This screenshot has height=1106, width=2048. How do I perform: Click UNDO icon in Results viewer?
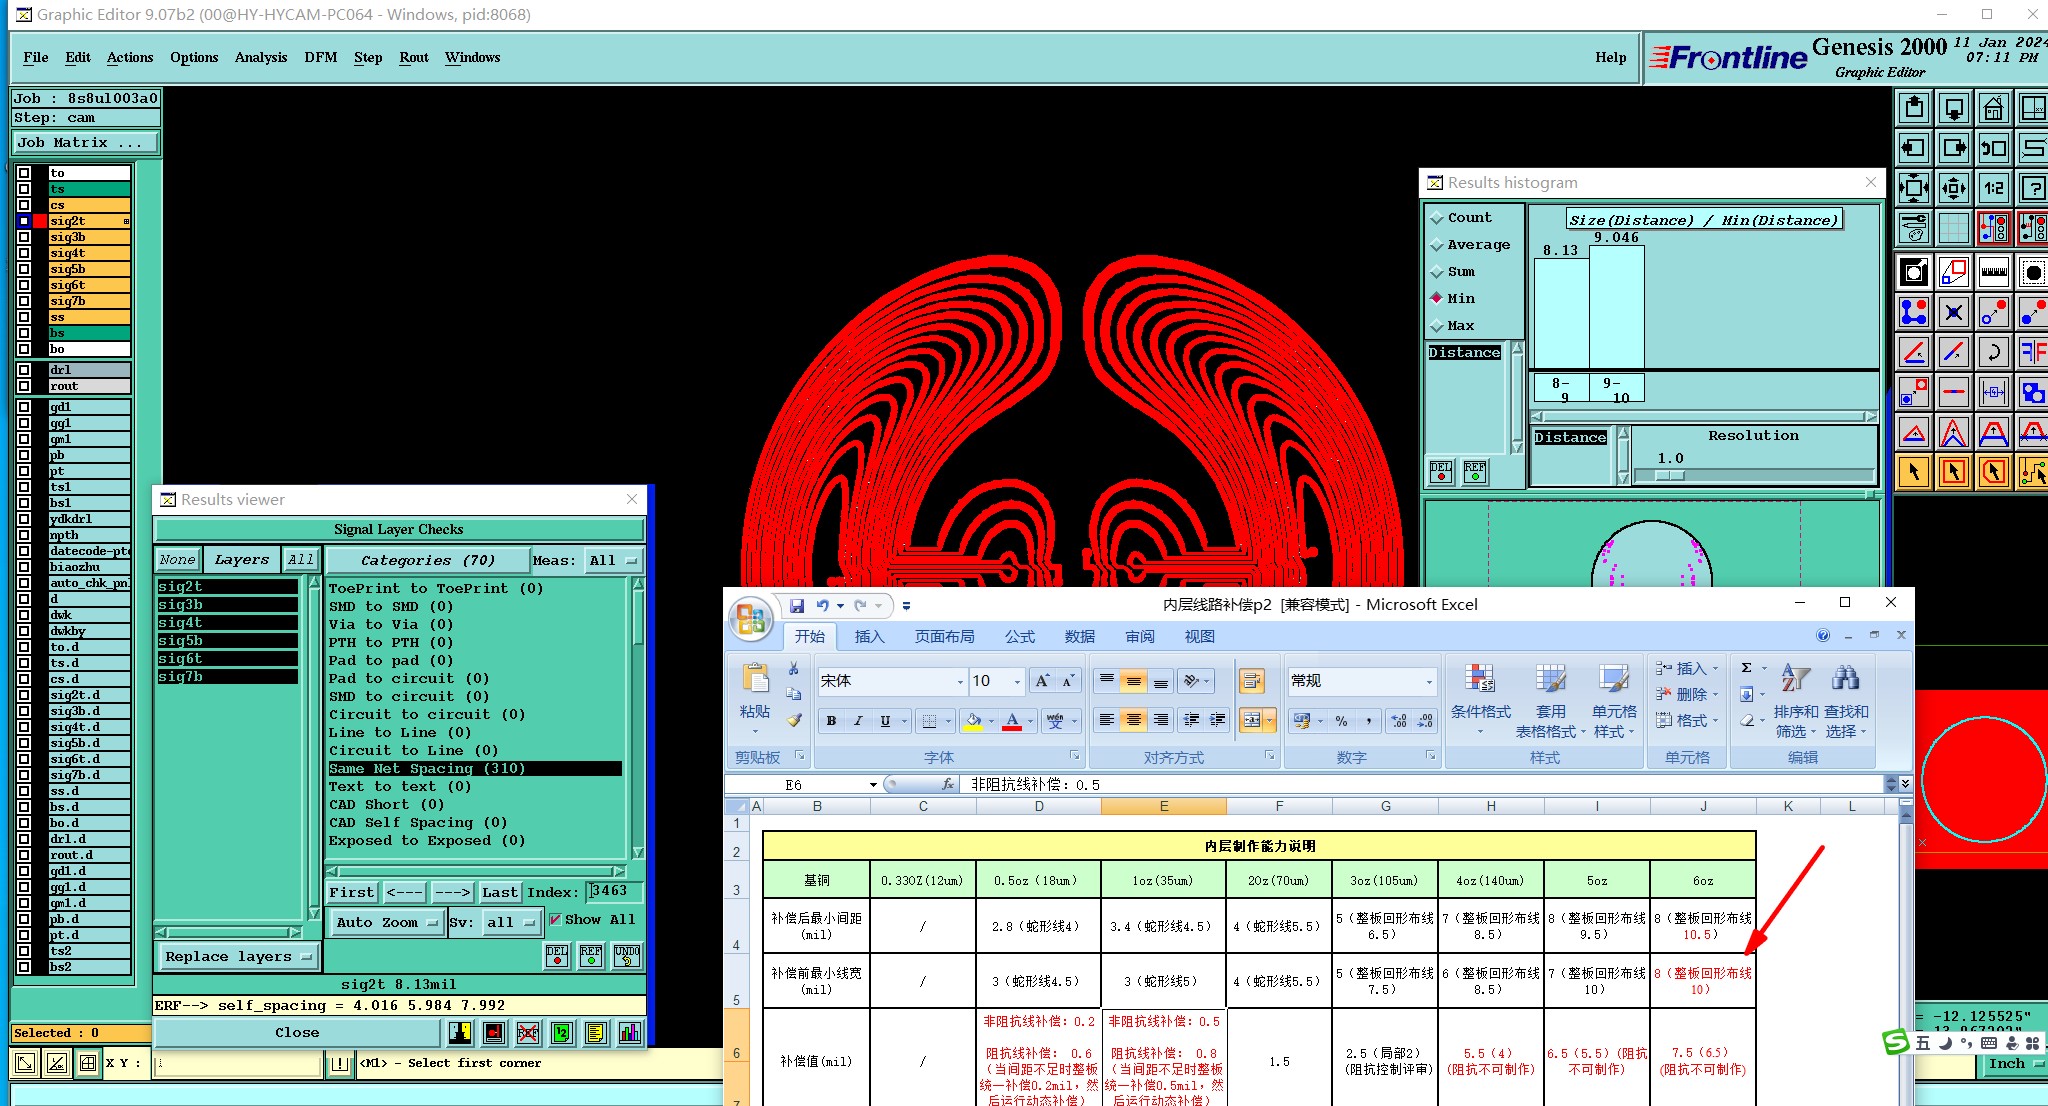(627, 955)
